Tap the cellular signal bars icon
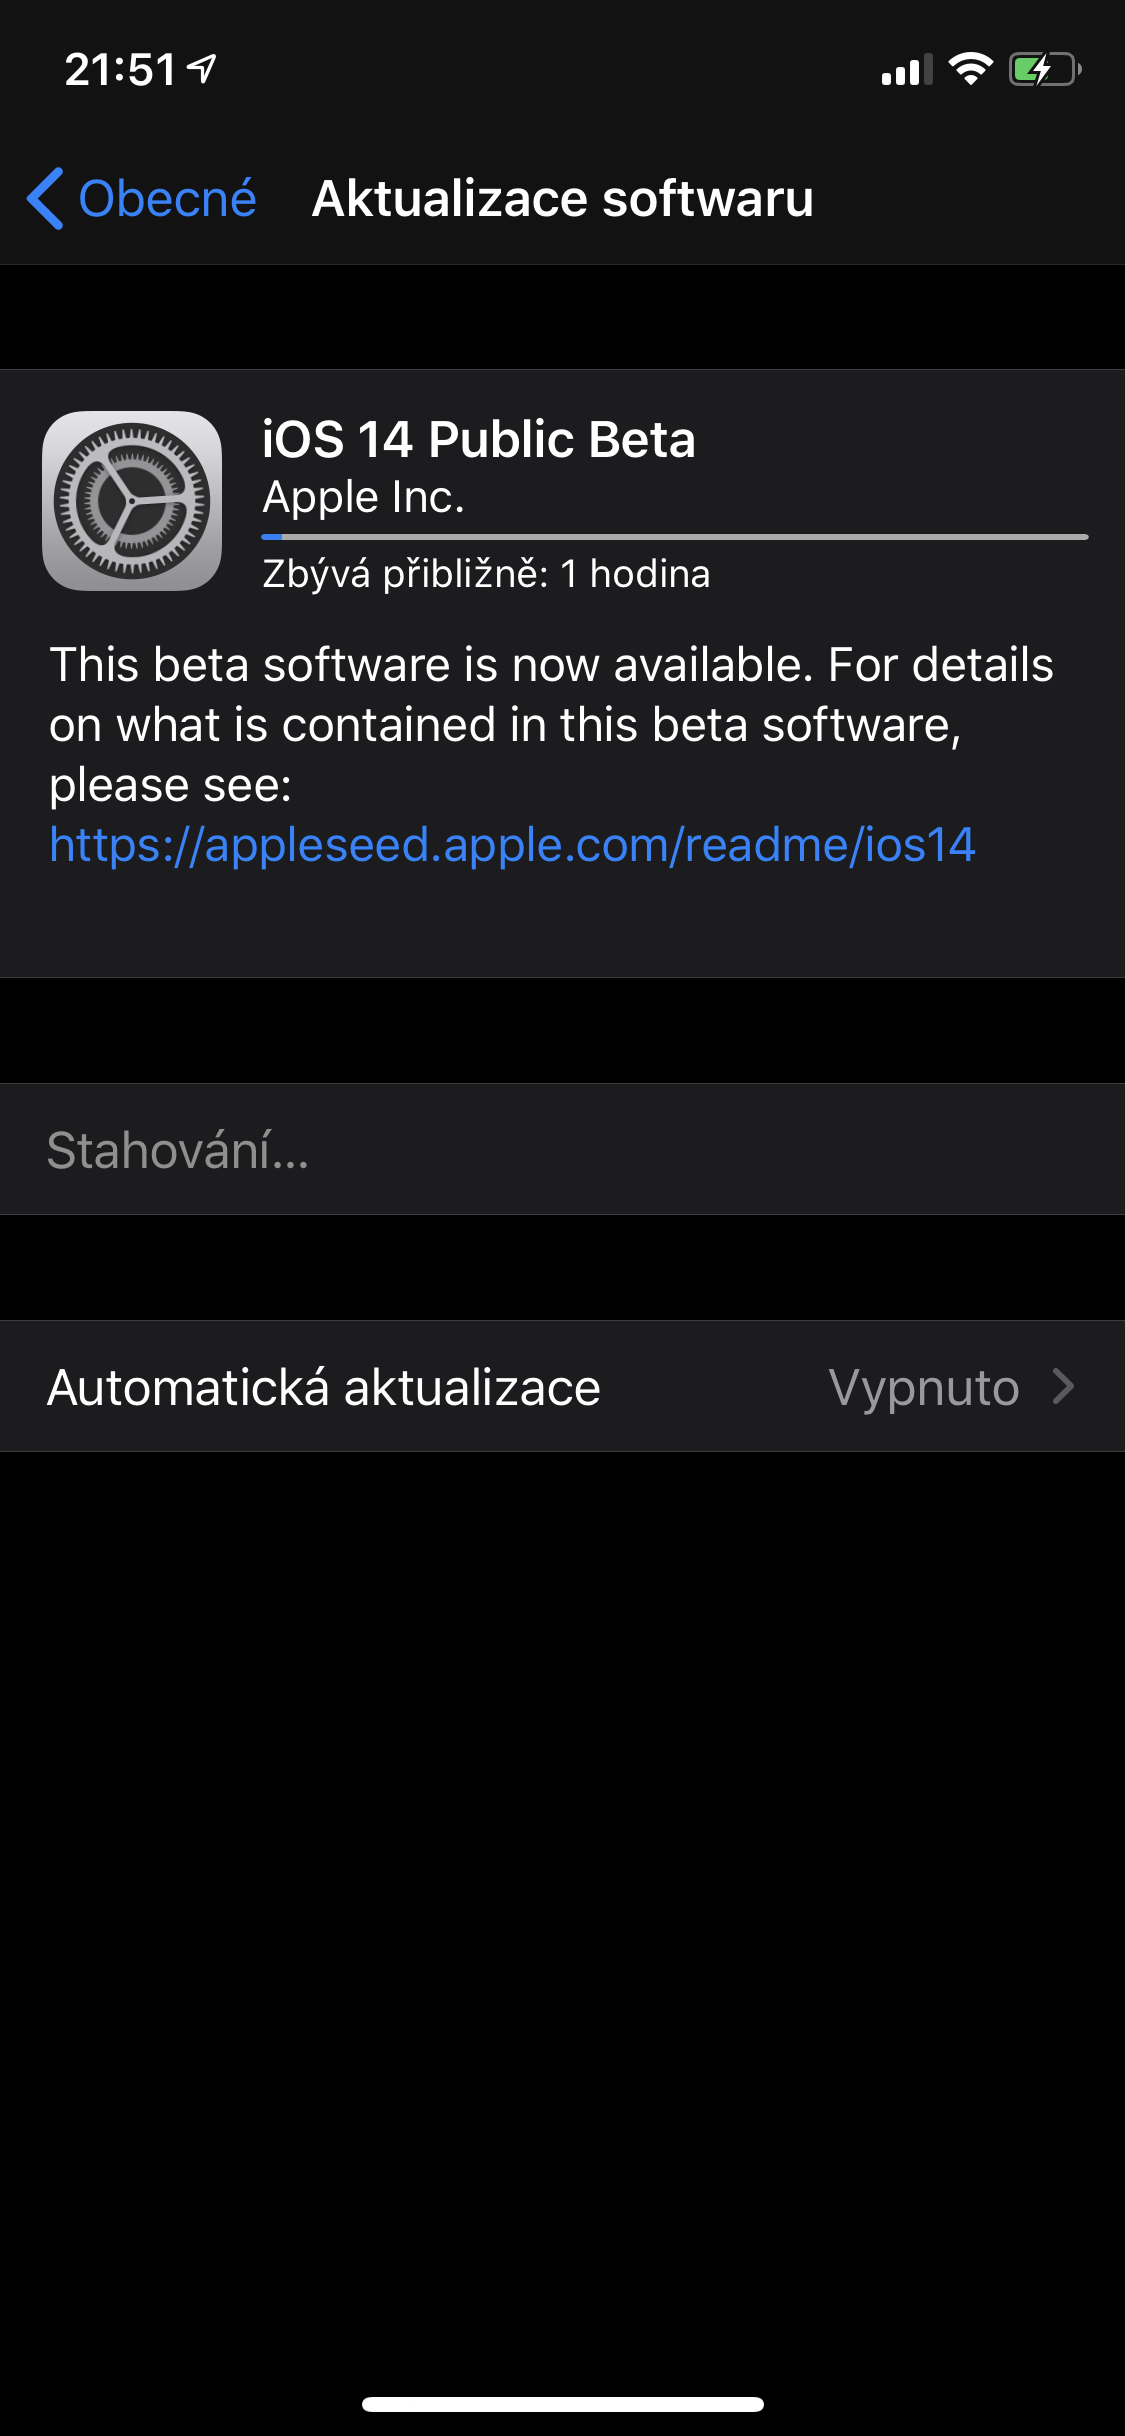This screenshot has width=1125, height=2436. click(906, 70)
